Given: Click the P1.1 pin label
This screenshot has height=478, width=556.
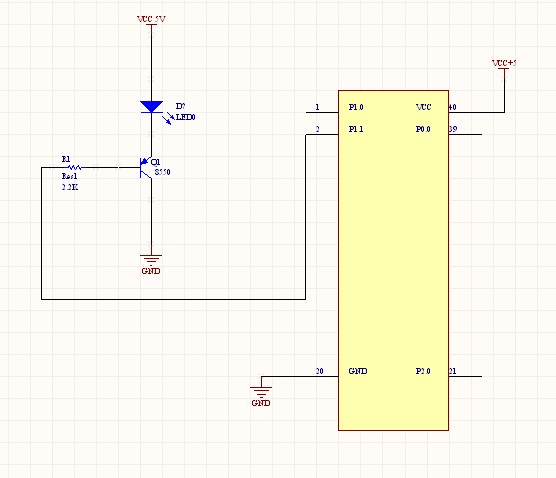Looking at the screenshot, I should [356, 129].
